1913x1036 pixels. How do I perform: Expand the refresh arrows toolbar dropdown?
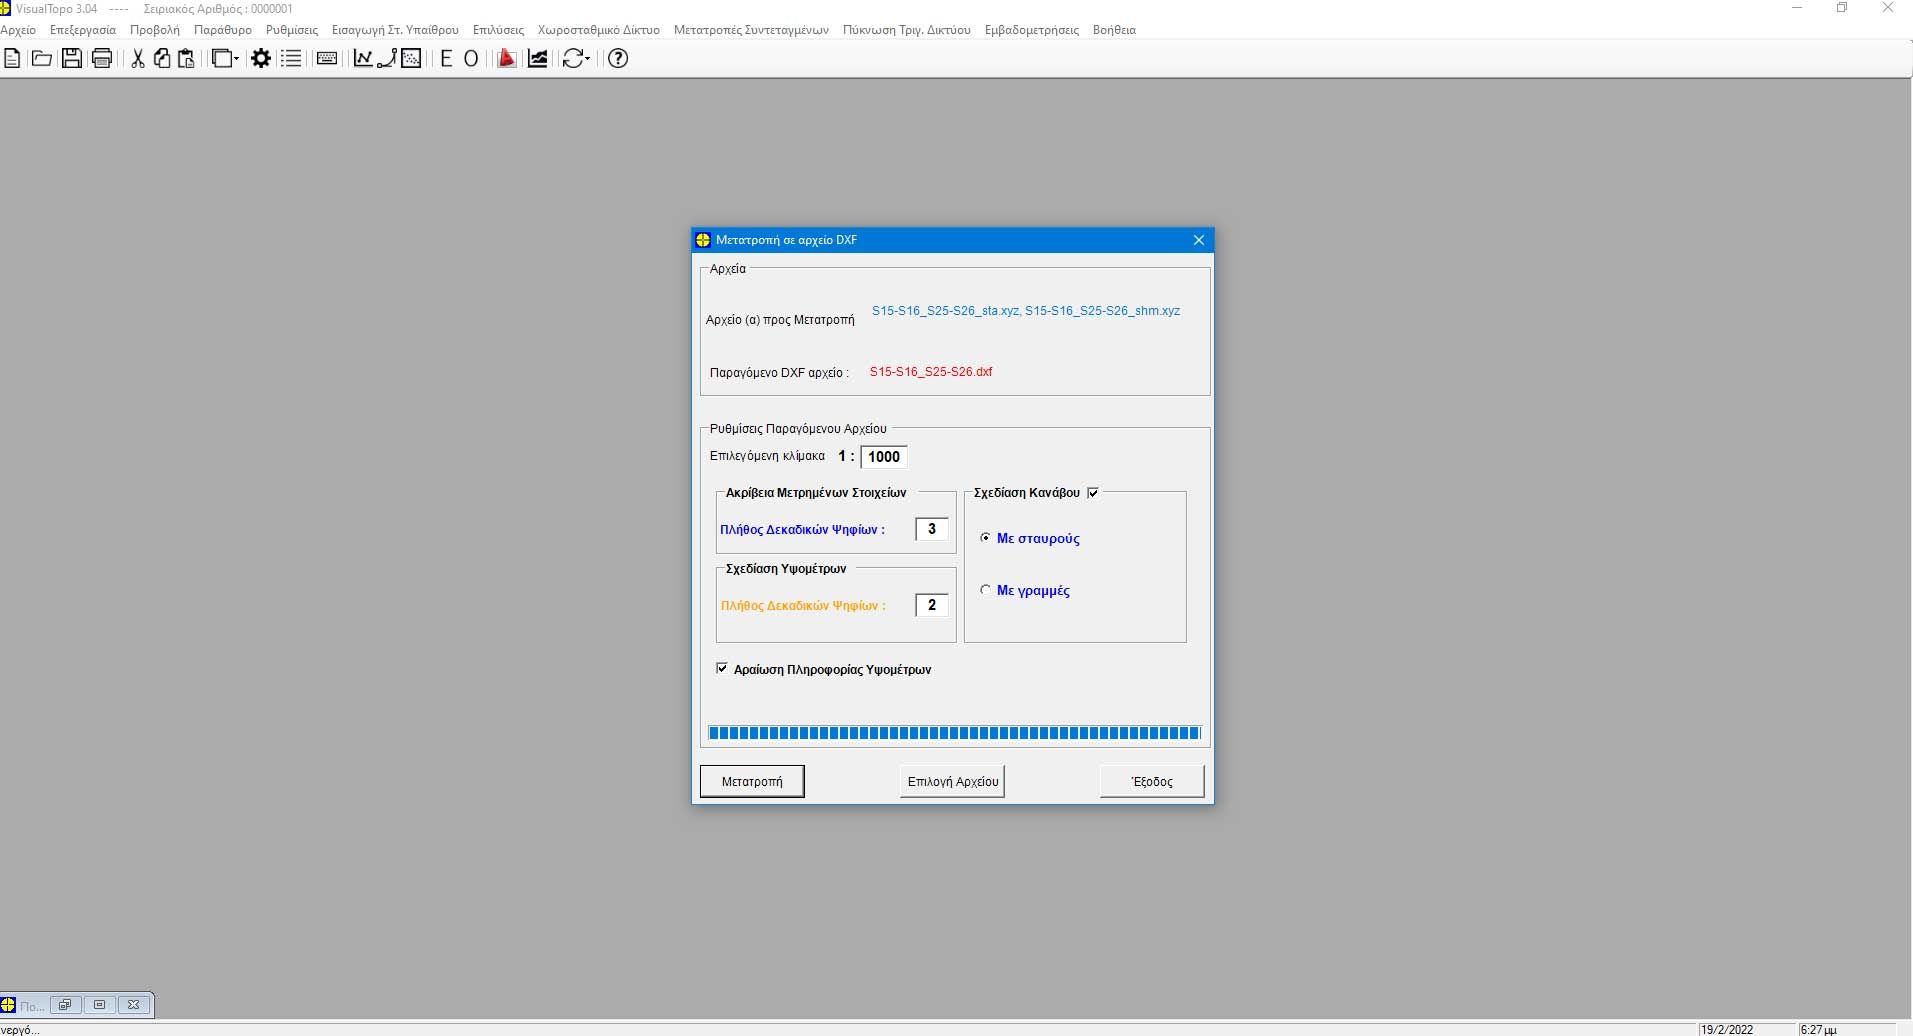coord(588,59)
